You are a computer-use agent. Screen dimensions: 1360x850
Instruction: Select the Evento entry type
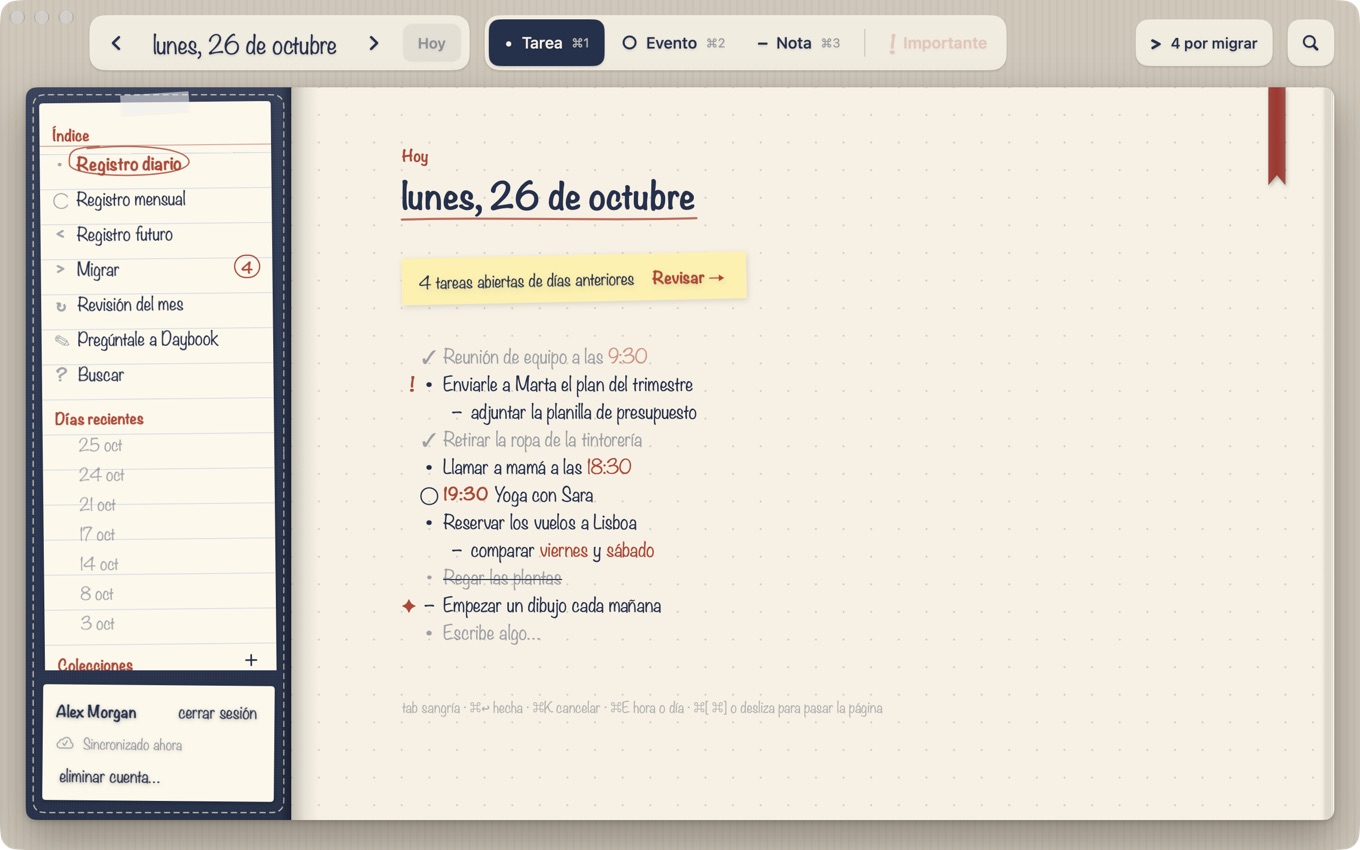click(673, 43)
